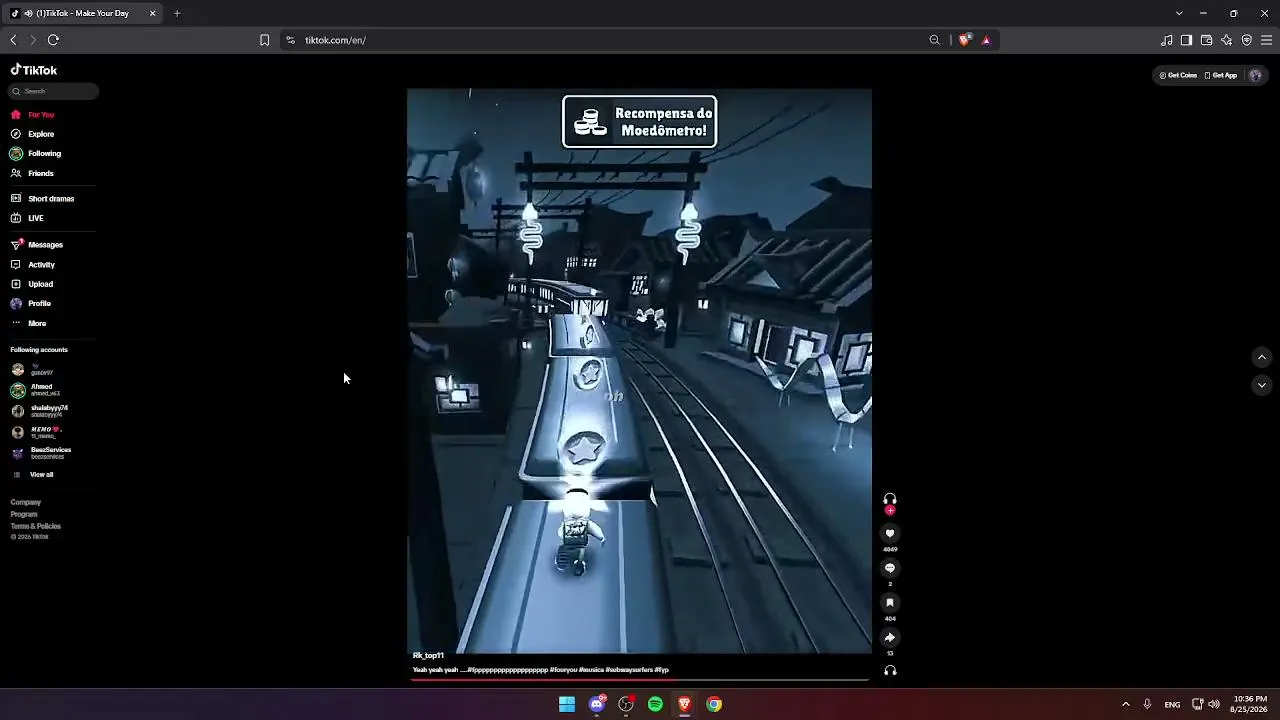Open the Brave Wallet
The image size is (1280, 720).
[x=1206, y=40]
